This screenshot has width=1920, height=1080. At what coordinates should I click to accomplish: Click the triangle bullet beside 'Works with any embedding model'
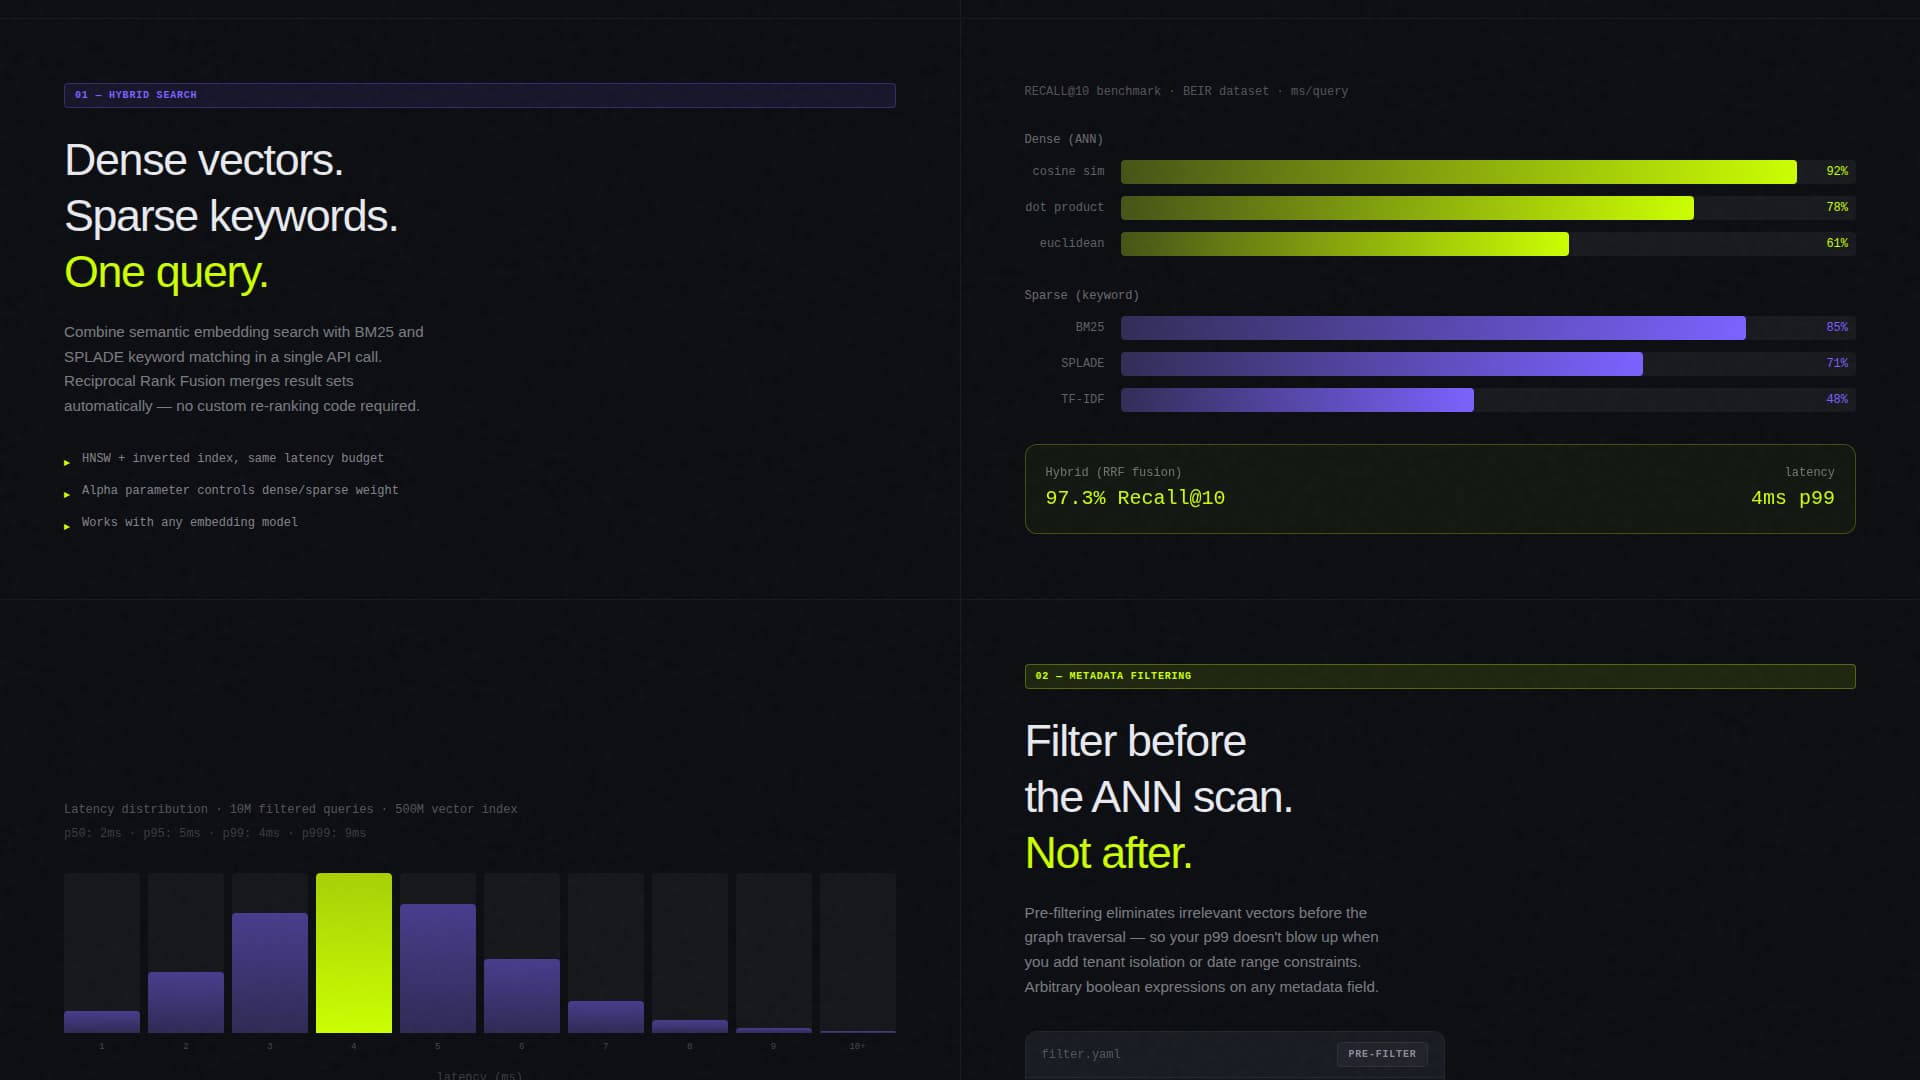tap(67, 527)
